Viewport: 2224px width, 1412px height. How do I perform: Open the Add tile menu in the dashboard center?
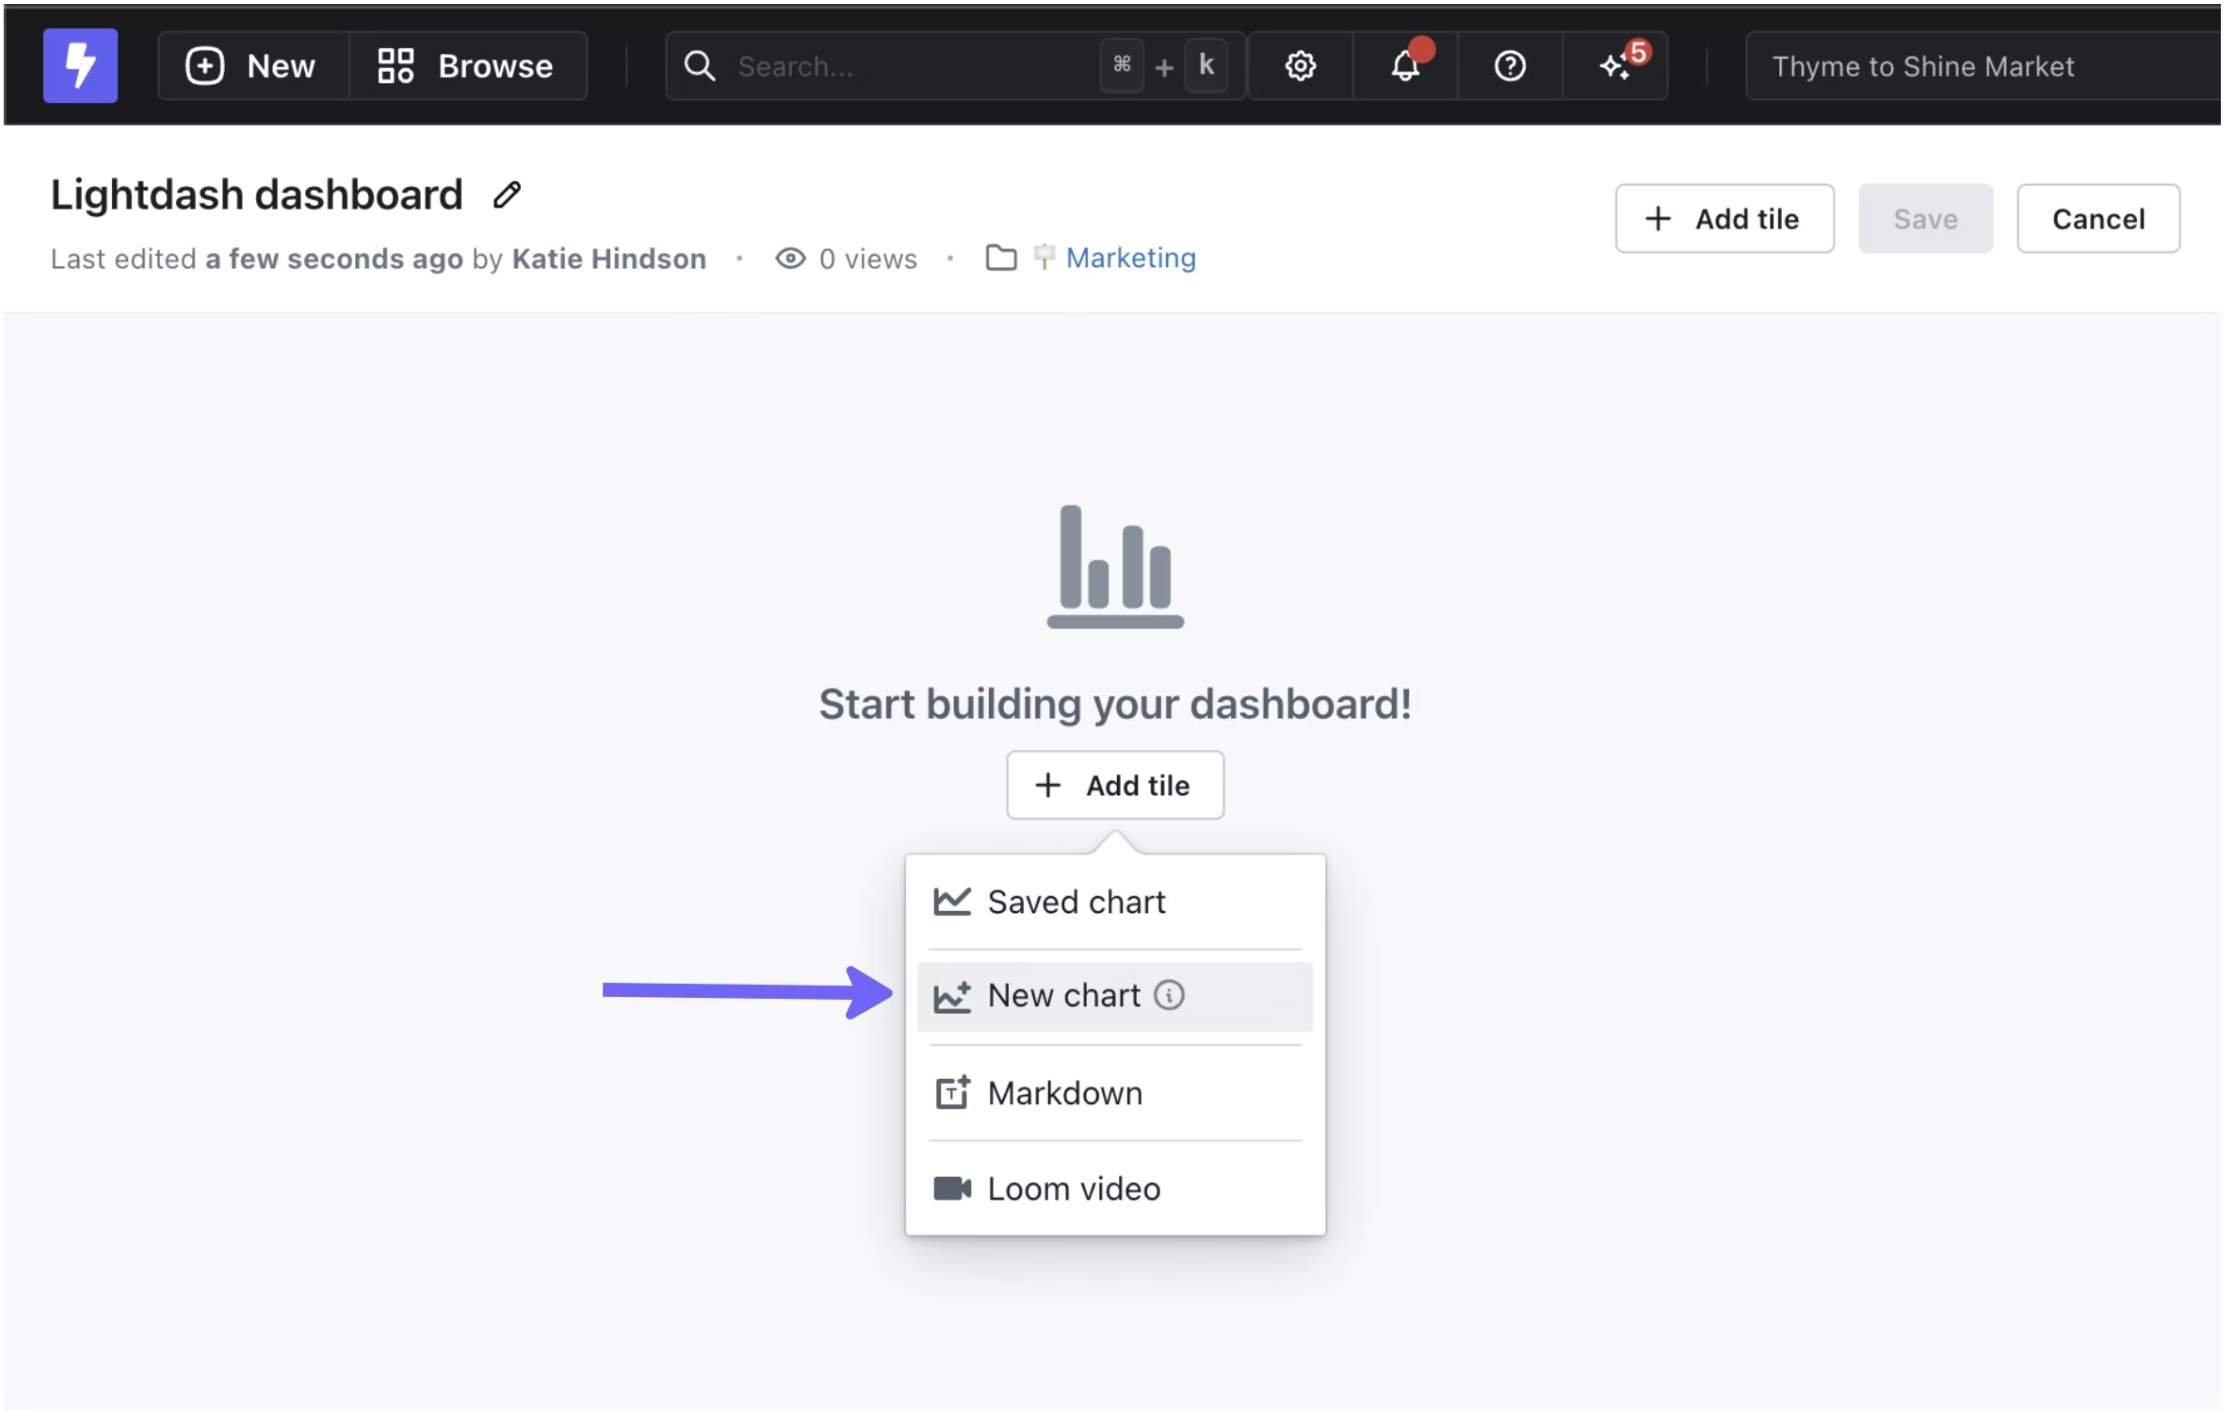(1114, 785)
